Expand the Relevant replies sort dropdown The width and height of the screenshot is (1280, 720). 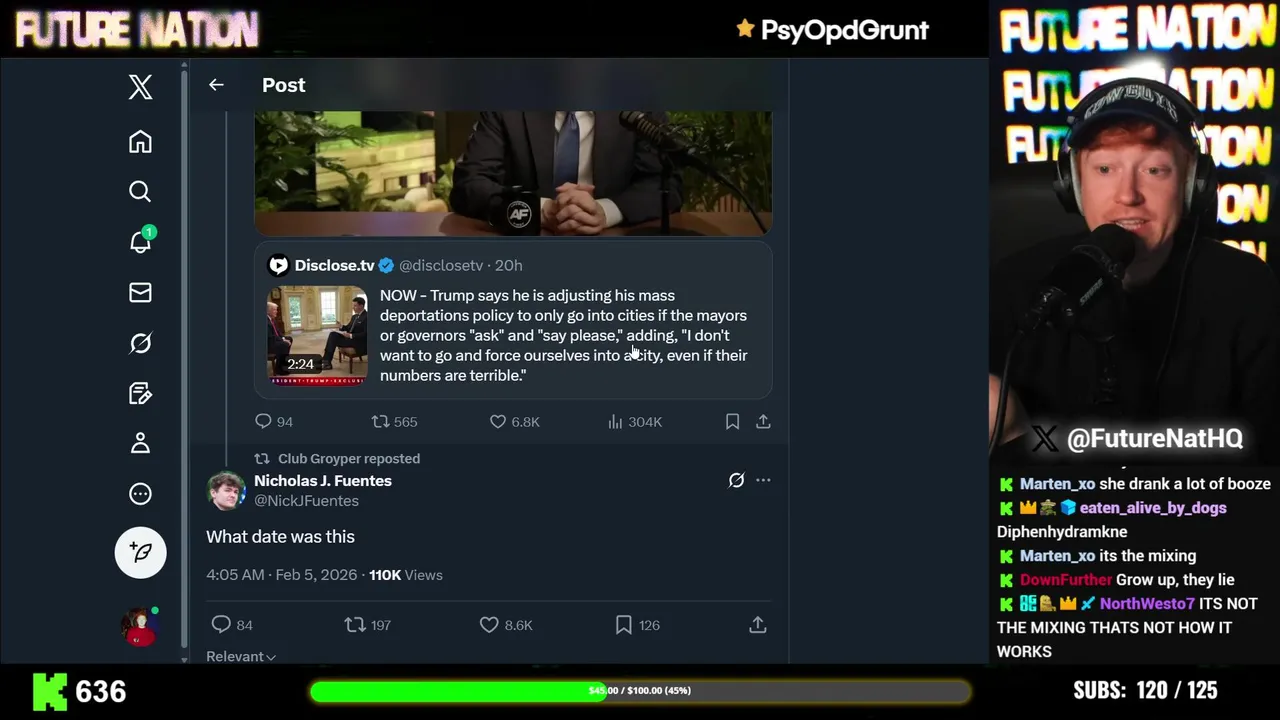tap(241, 656)
